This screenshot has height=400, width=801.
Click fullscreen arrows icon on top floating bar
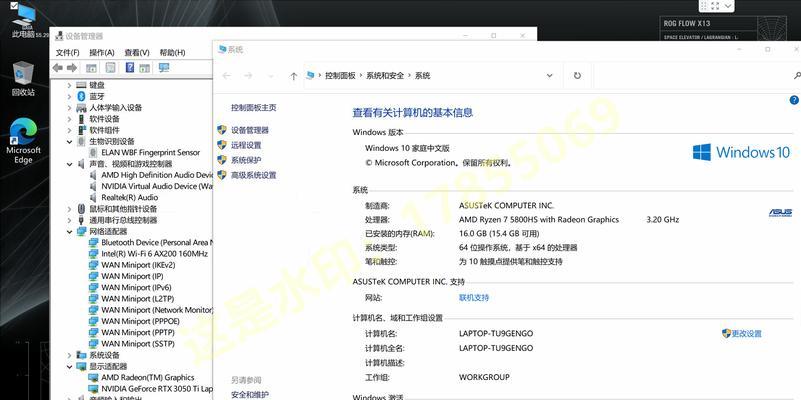click(715, 6)
